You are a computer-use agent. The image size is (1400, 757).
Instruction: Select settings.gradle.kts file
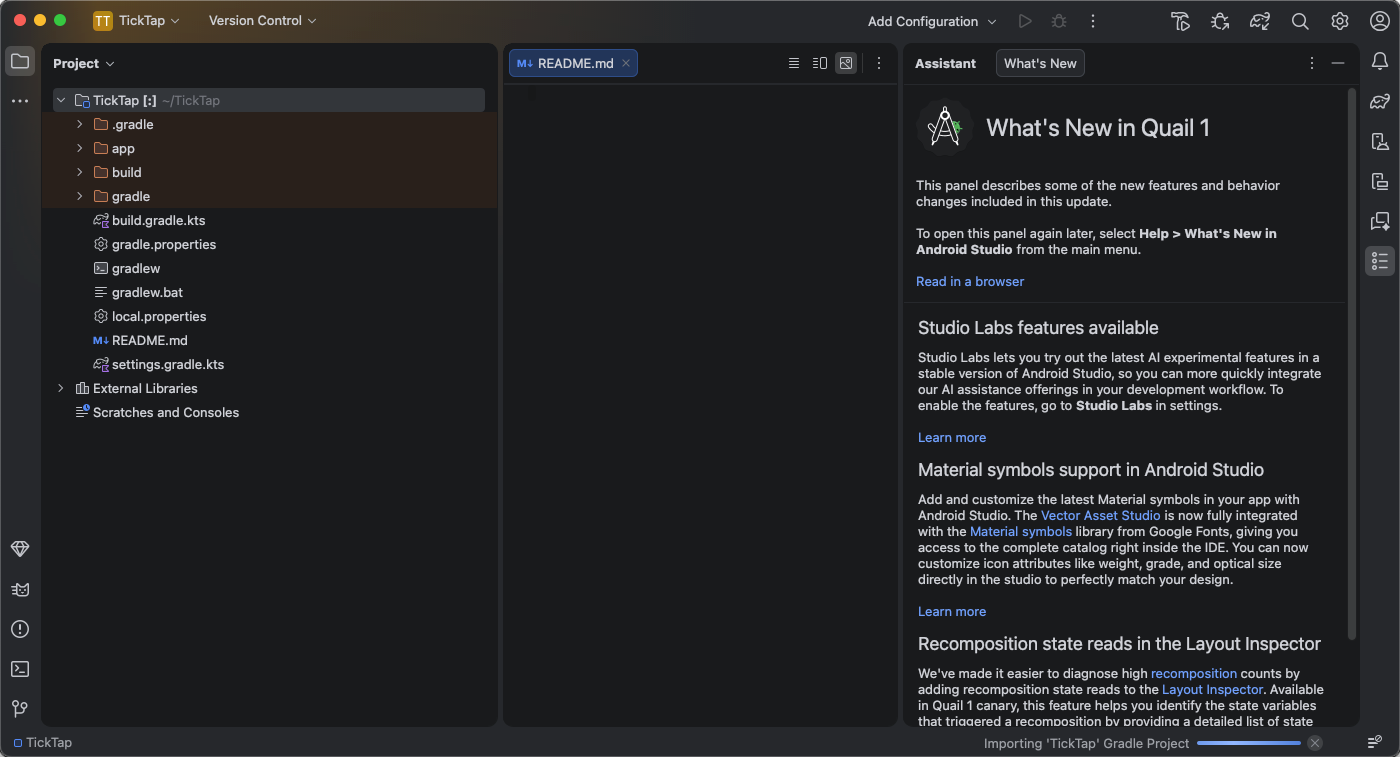pos(168,364)
